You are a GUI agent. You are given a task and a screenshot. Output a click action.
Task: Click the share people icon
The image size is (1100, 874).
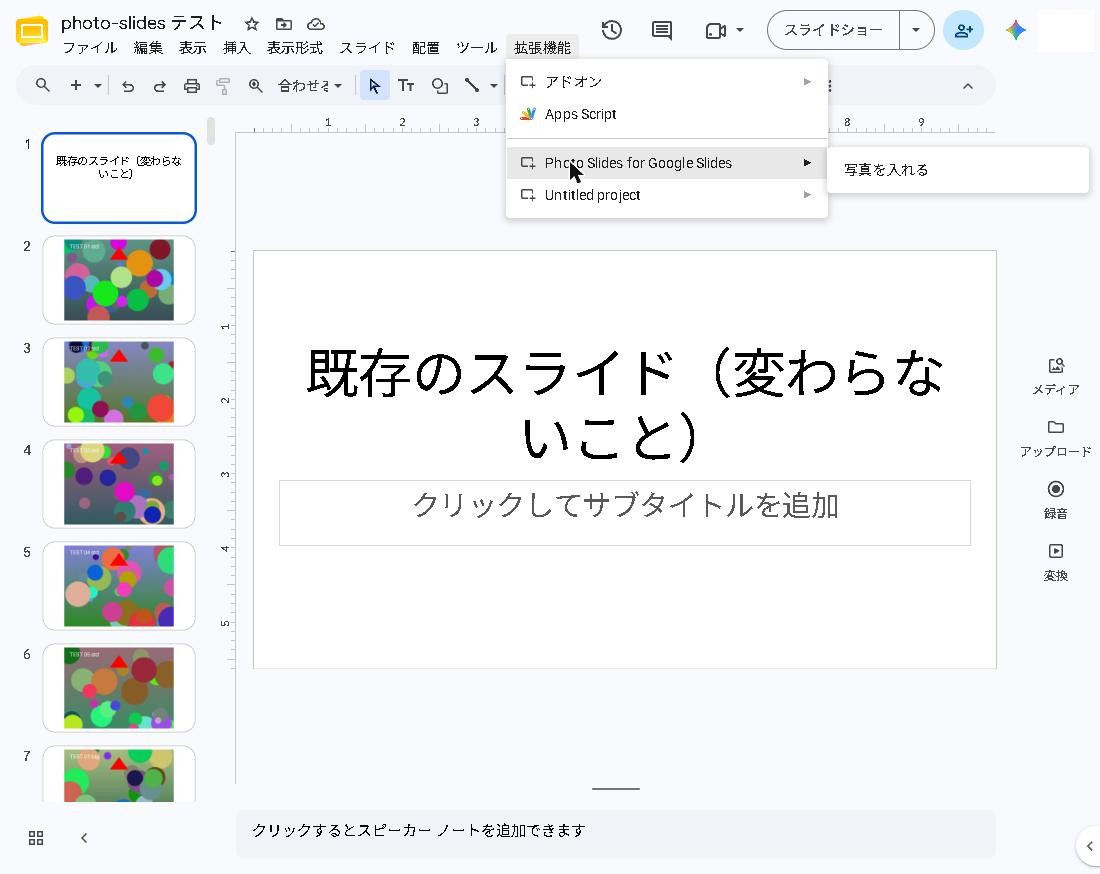click(x=963, y=30)
